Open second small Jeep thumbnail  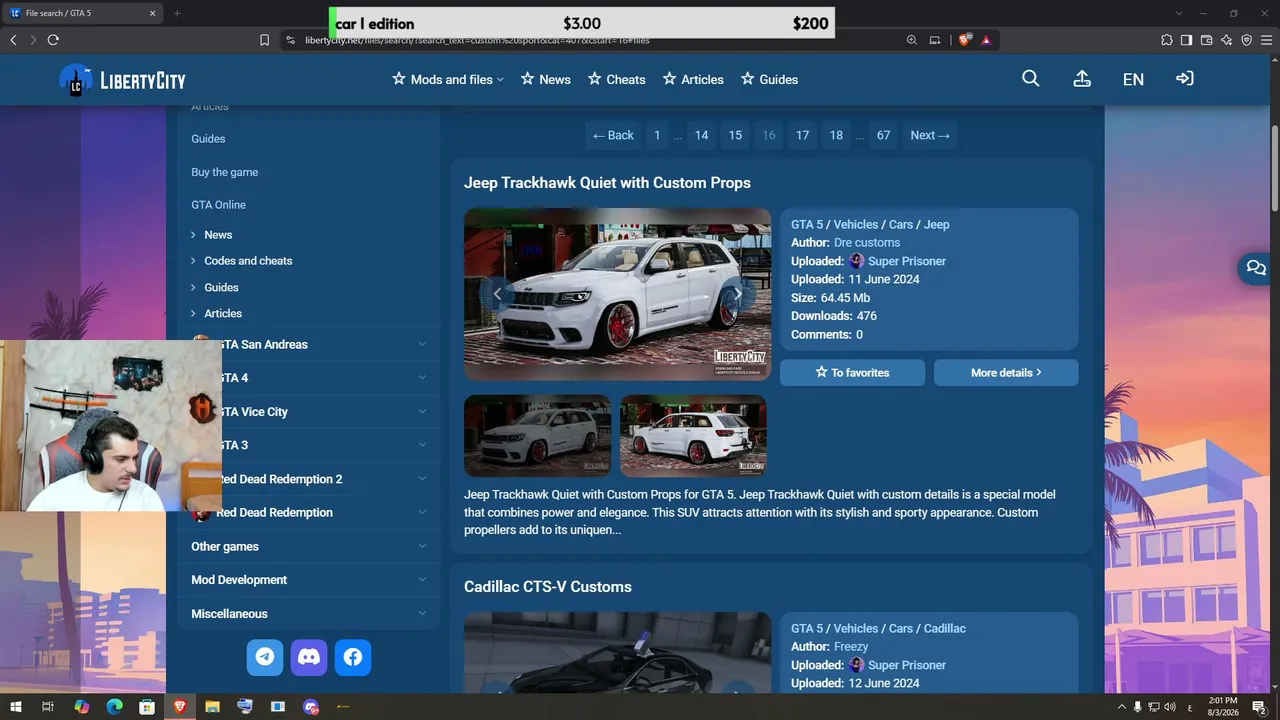click(693, 435)
